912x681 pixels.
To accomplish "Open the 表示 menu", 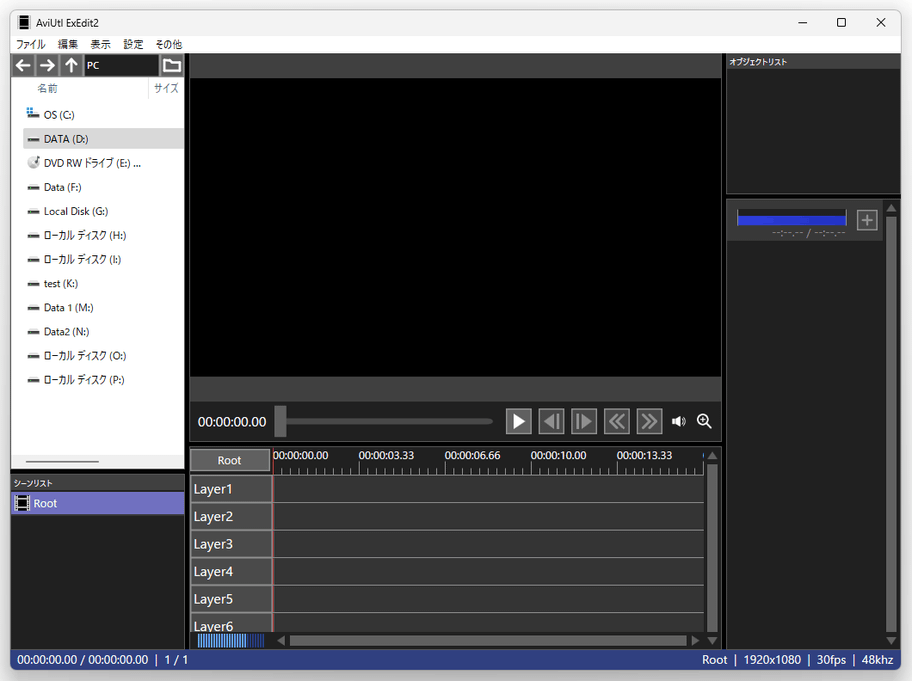I will [100, 44].
